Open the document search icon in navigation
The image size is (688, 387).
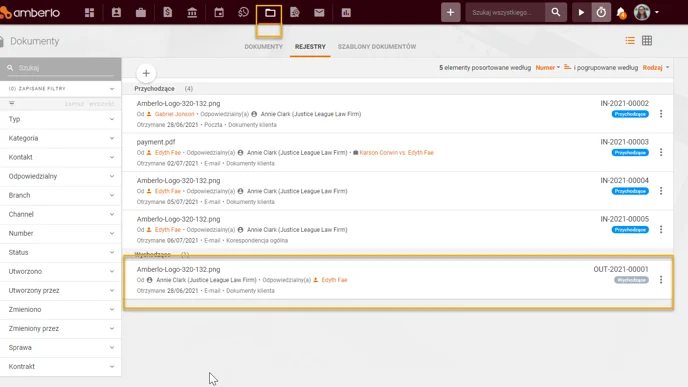(295, 12)
